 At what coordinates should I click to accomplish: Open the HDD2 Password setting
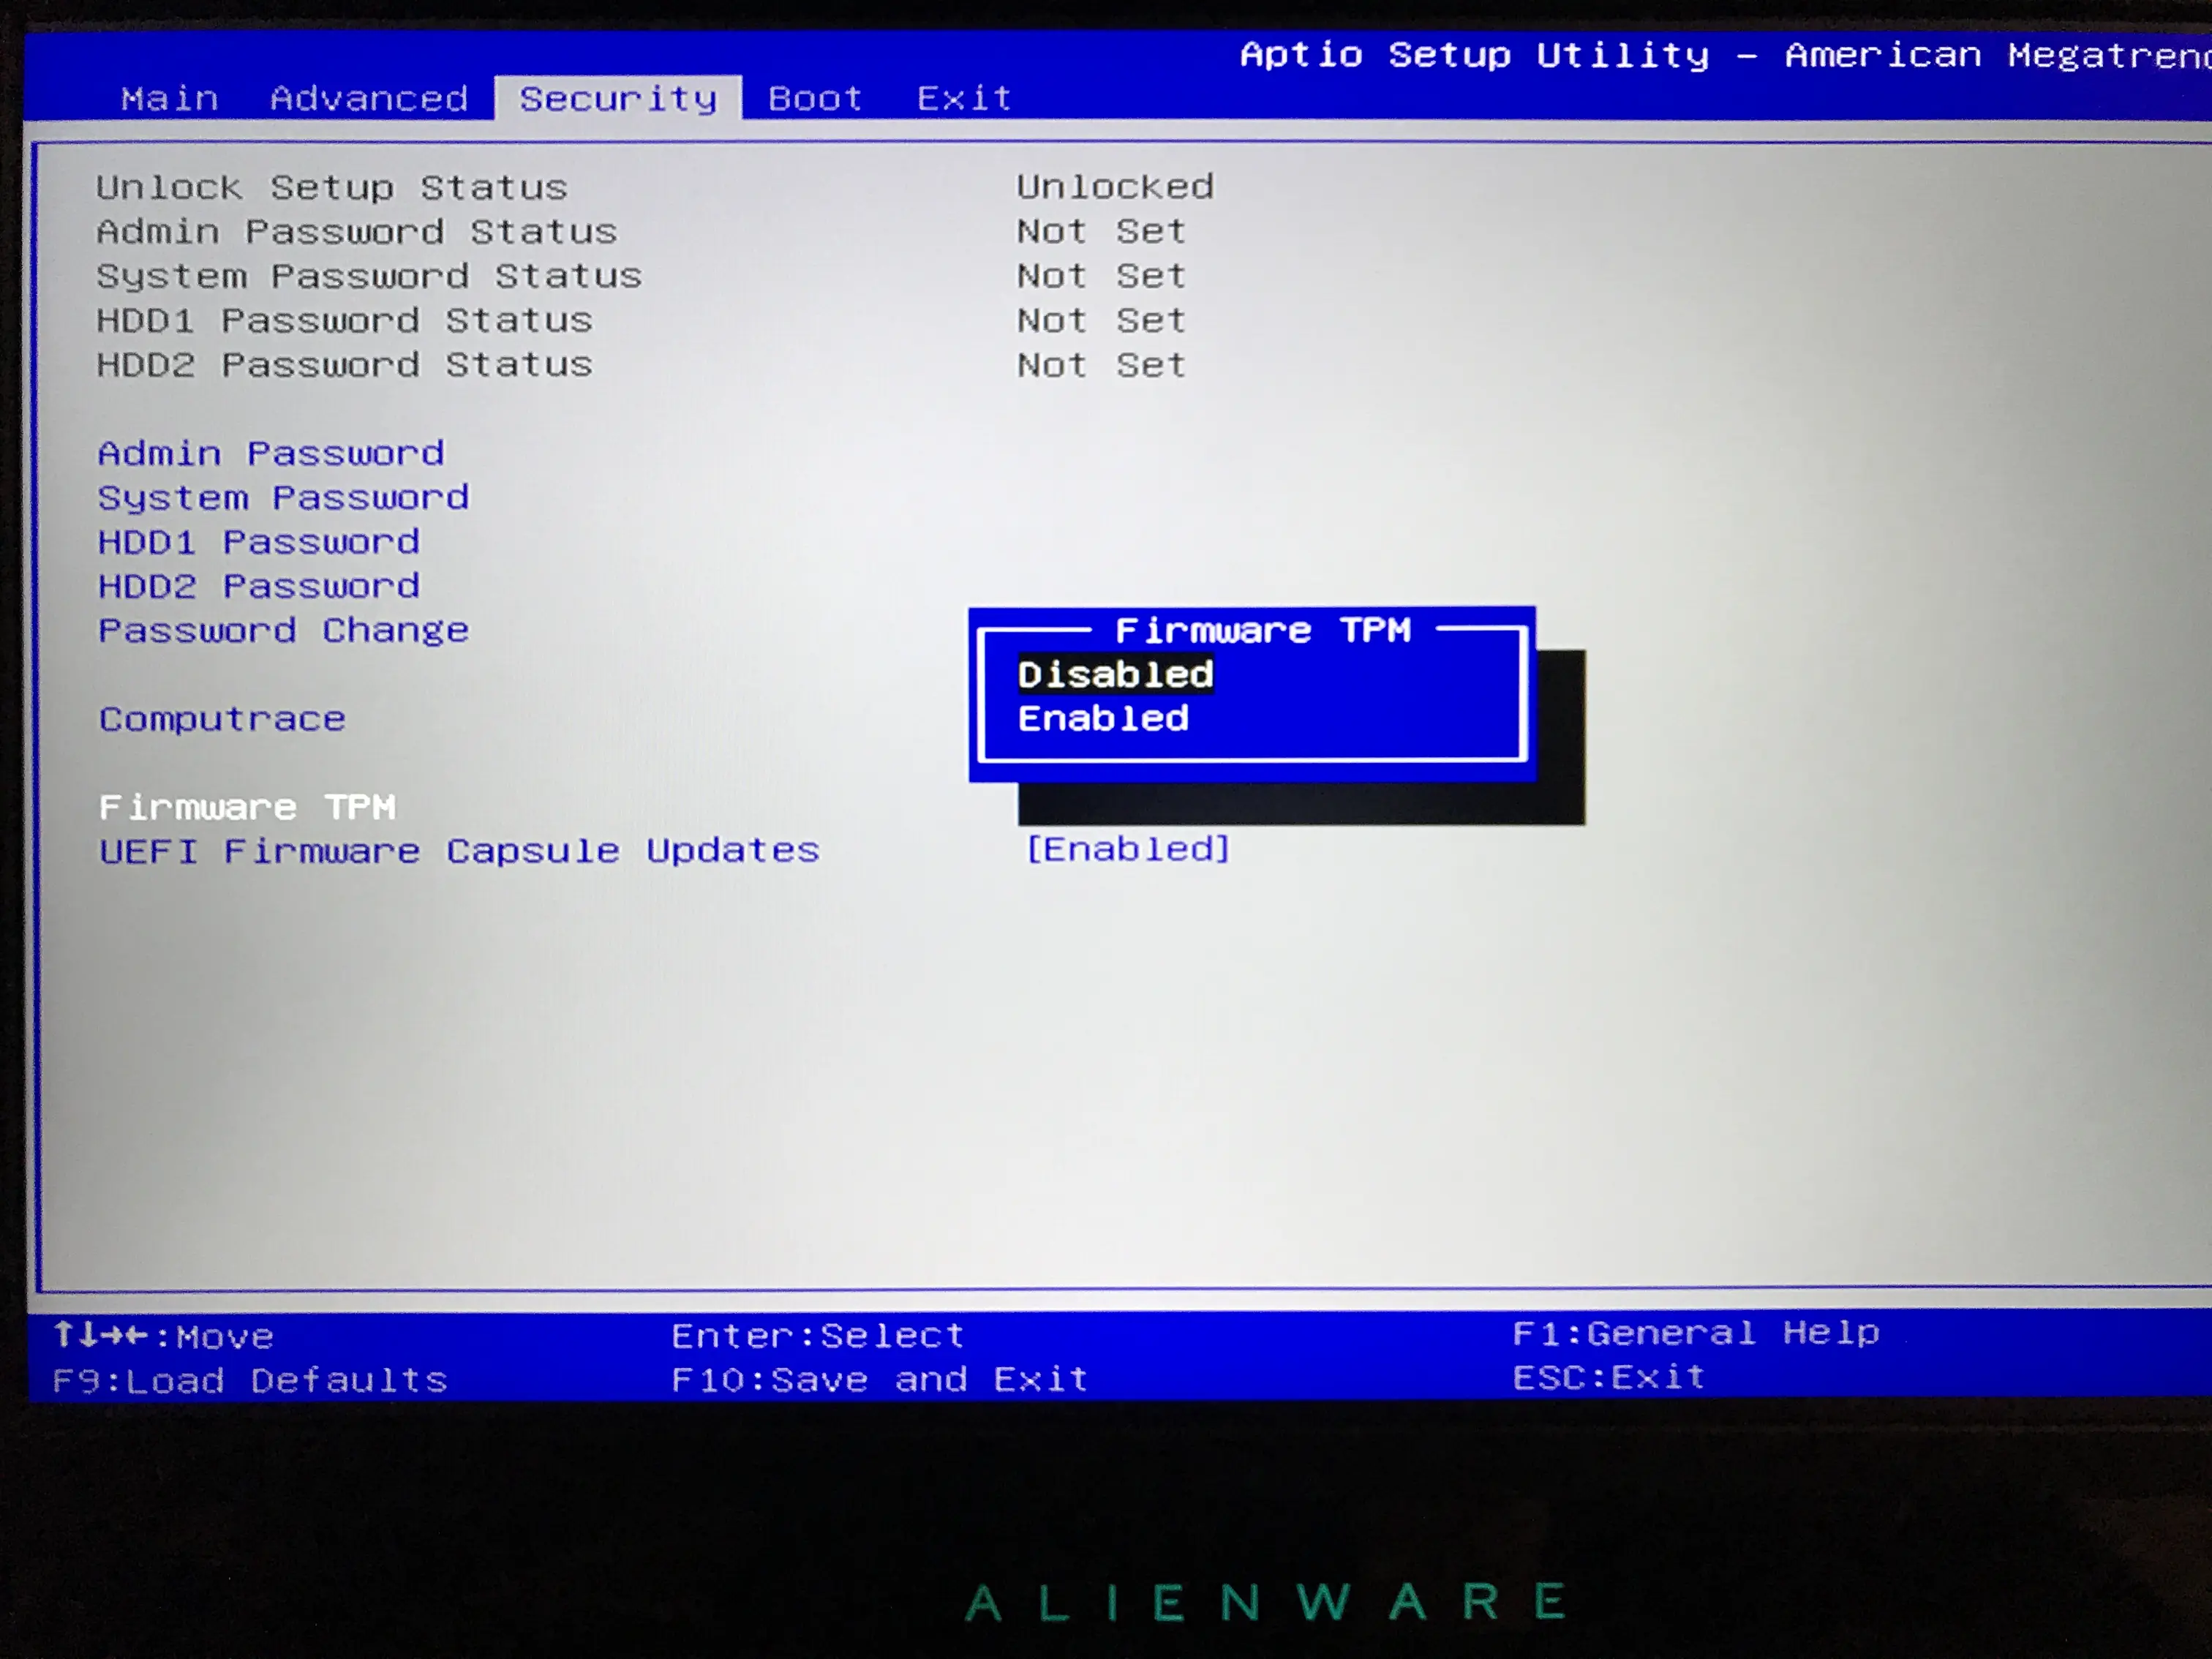(x=258, y=585)
